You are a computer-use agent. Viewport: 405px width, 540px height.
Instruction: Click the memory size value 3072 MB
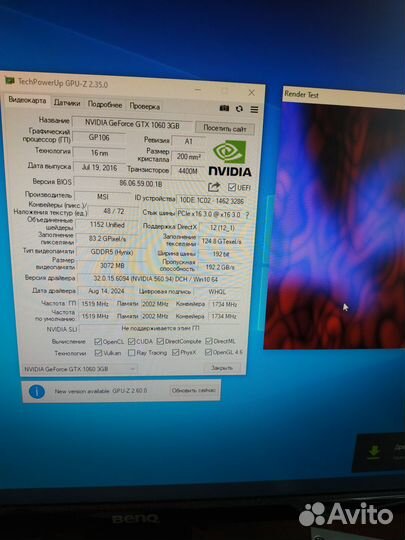click(112, 266)
